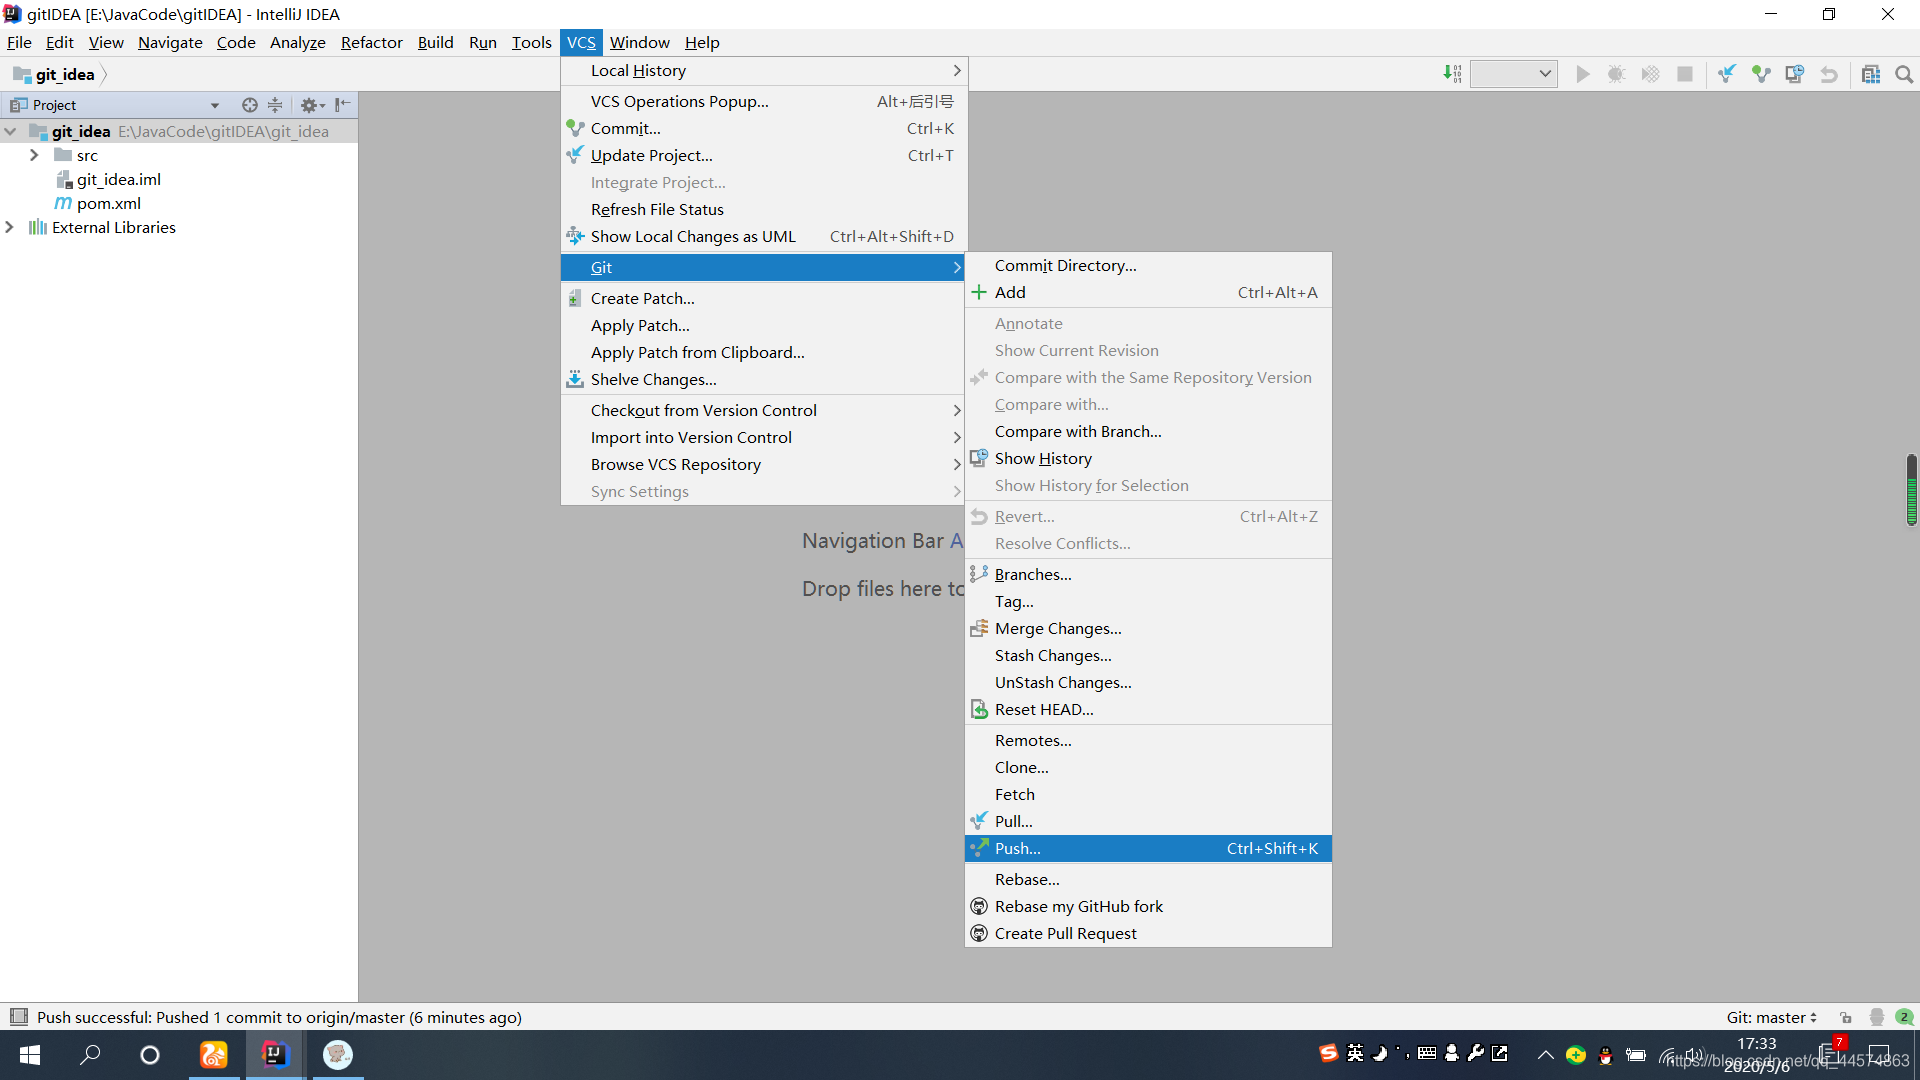Click the Run play button

[1582, 74]
